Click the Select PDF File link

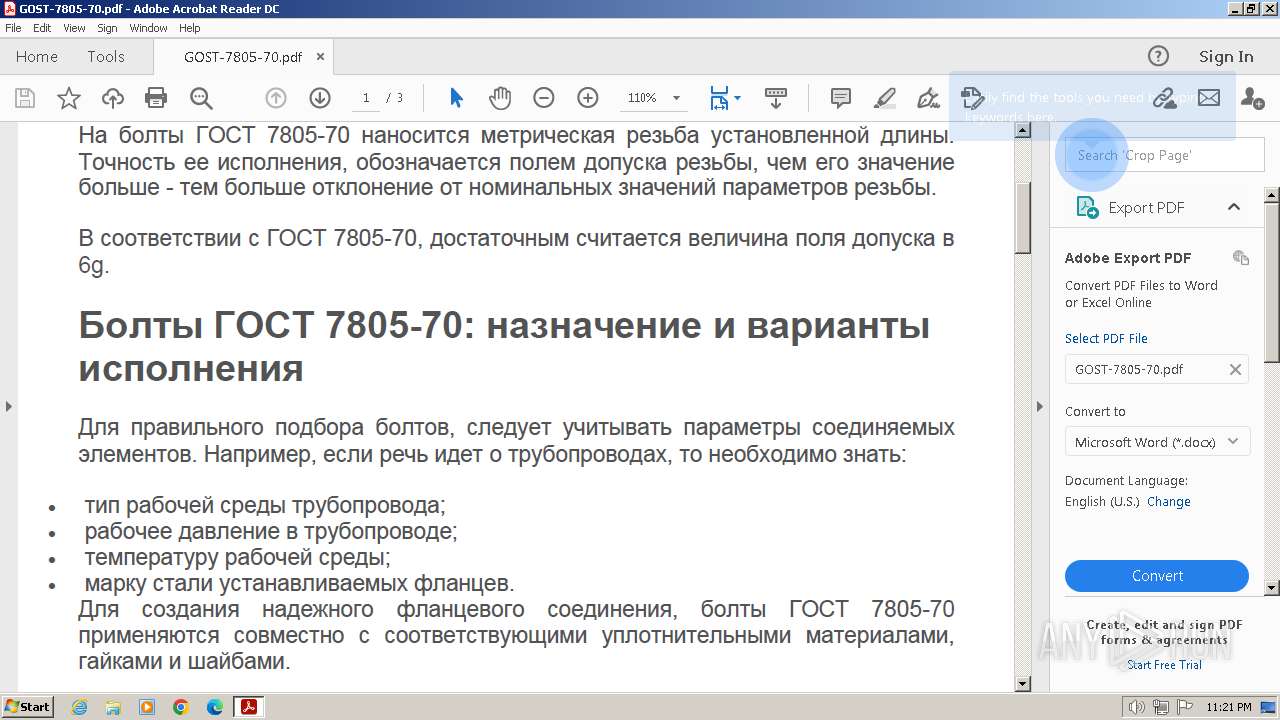point(1106,338)
